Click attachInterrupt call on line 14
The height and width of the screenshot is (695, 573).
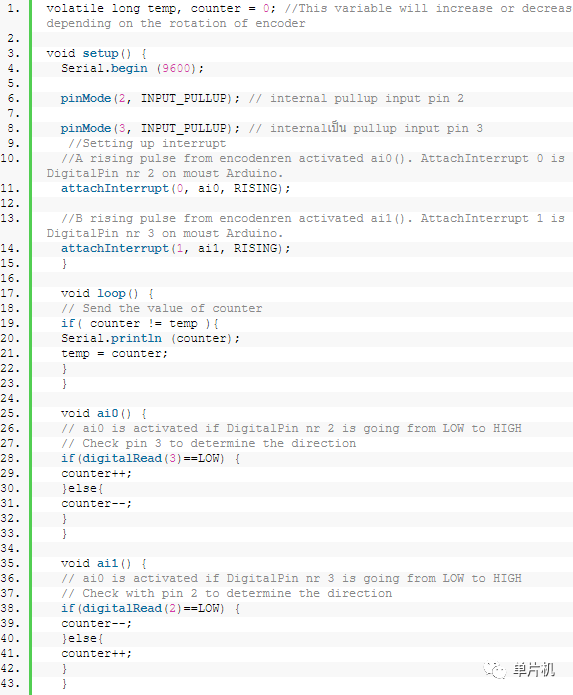point(175,248)
